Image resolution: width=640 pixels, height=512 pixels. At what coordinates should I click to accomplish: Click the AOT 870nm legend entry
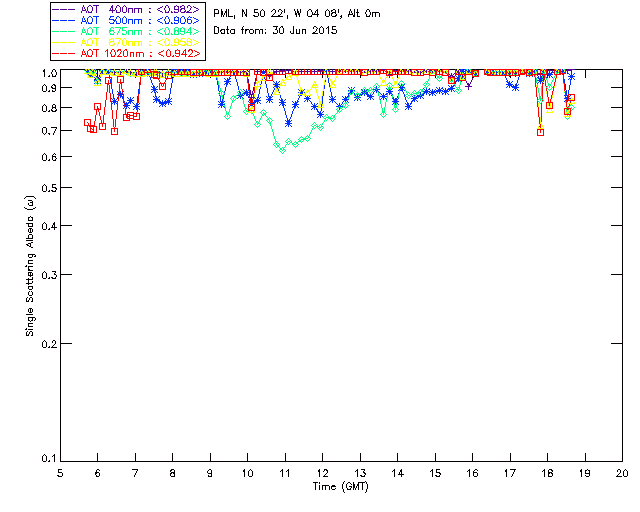126,42
